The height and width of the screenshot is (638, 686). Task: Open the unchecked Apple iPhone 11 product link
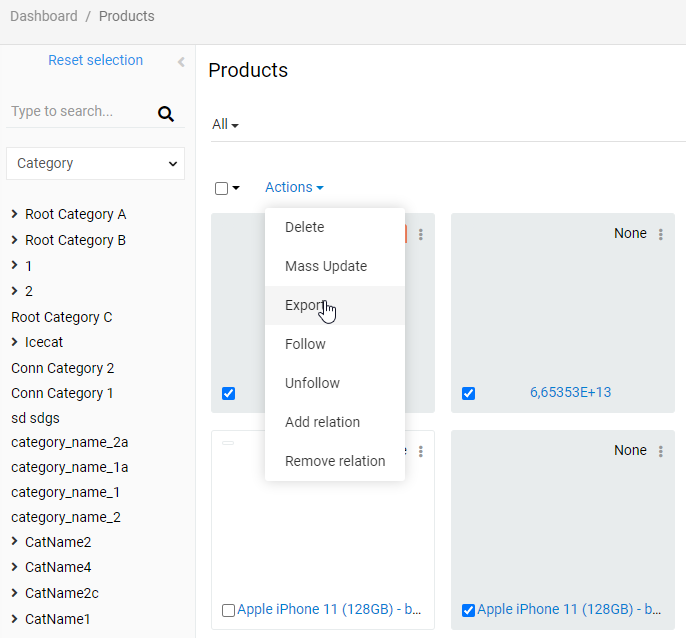pyautogui.click(x=329, y=609)
